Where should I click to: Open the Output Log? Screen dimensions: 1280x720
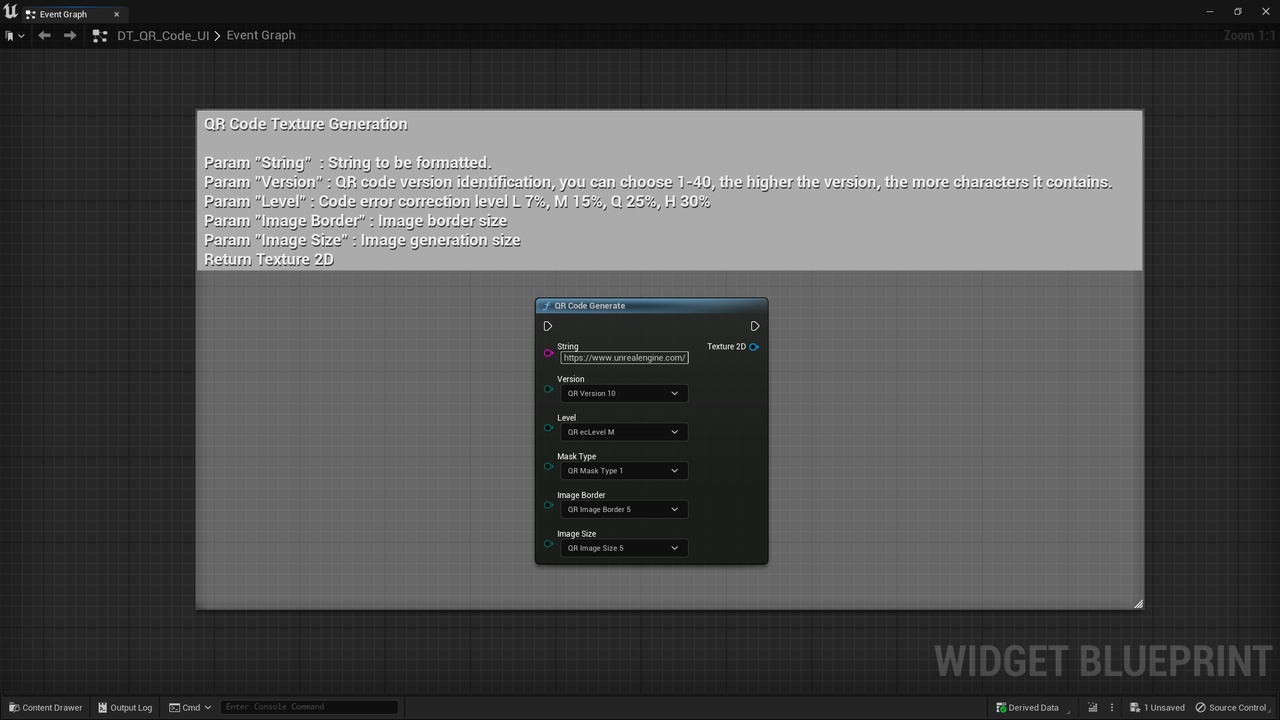click(125, 708)
